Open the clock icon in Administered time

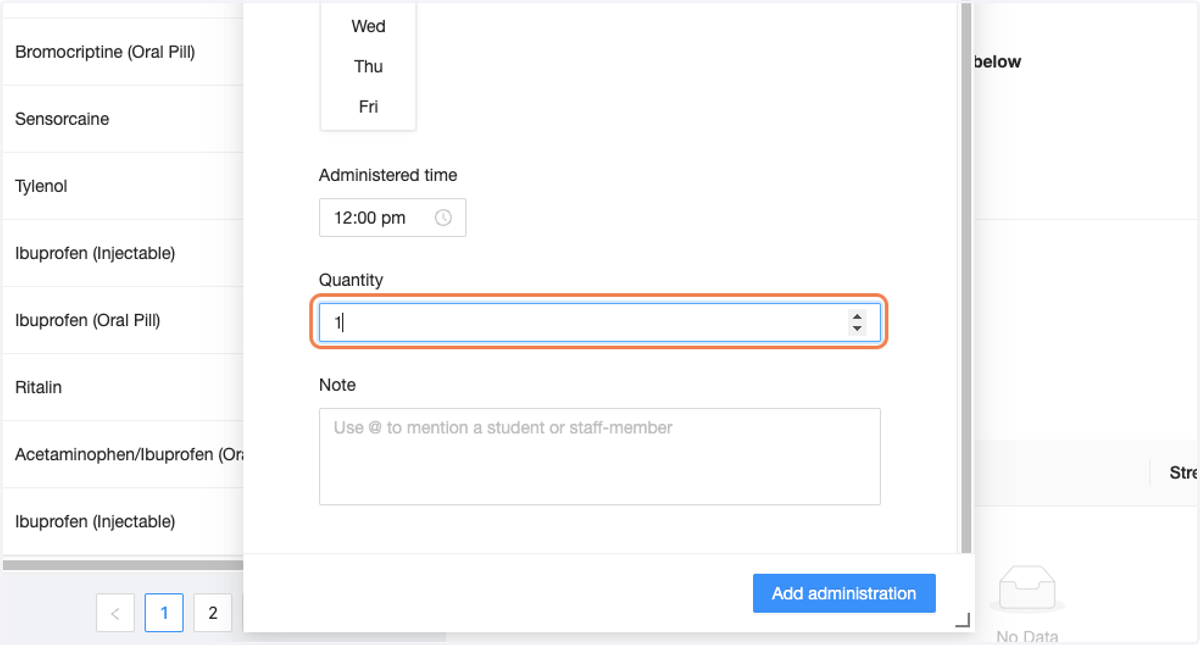coord(443,218)
